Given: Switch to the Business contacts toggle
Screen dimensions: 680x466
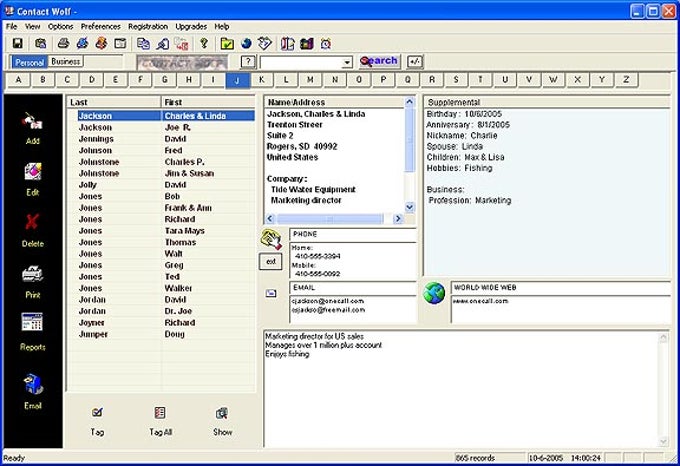Looking at the screenshot, I should [x=66, y=62].
